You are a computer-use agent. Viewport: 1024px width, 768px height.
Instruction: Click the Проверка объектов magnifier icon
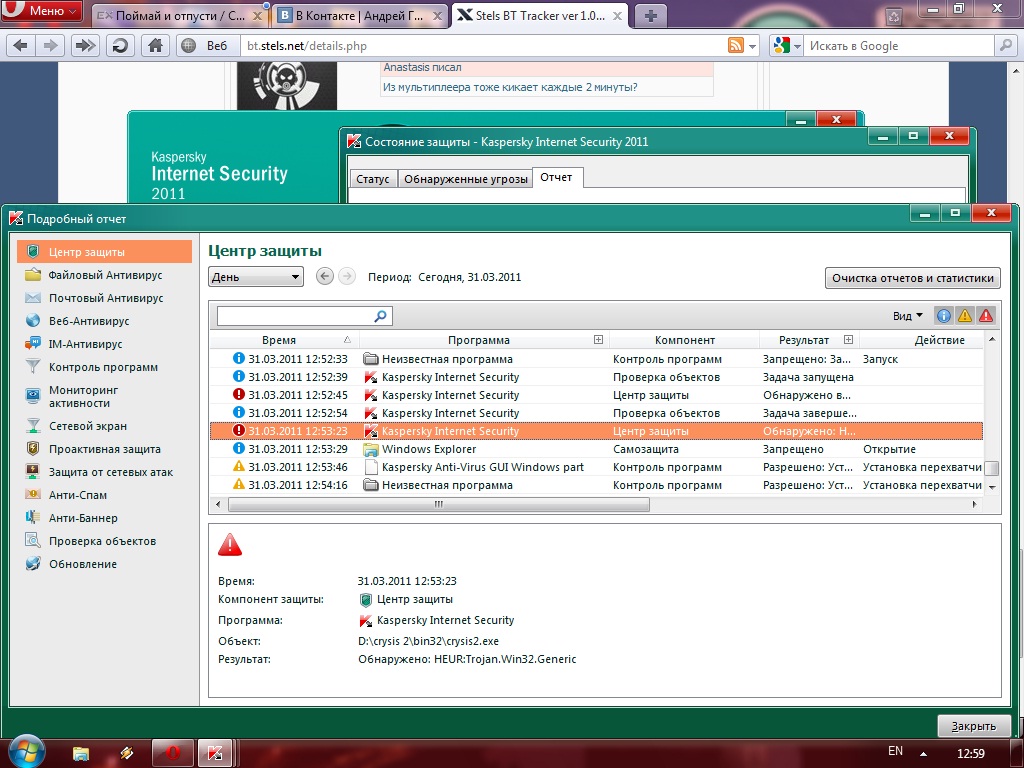pyautogui.click(x=33, y=541)
